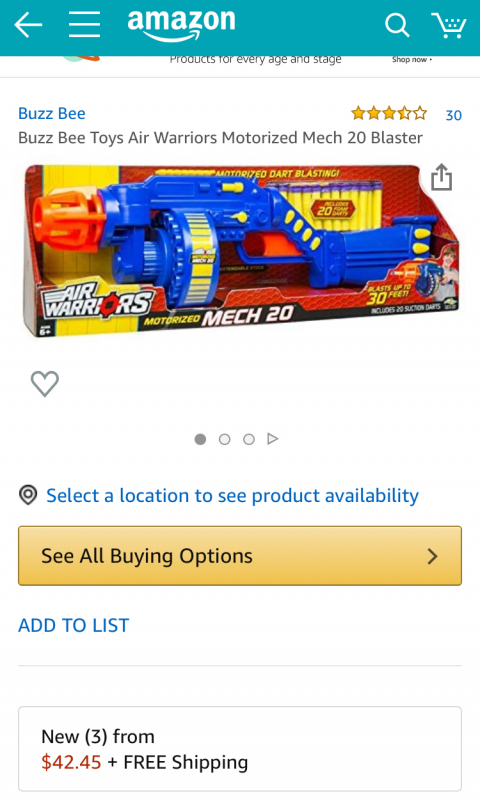Open the shopping cart icon
This screenshot has height=800, width=480.
(449, 25)
